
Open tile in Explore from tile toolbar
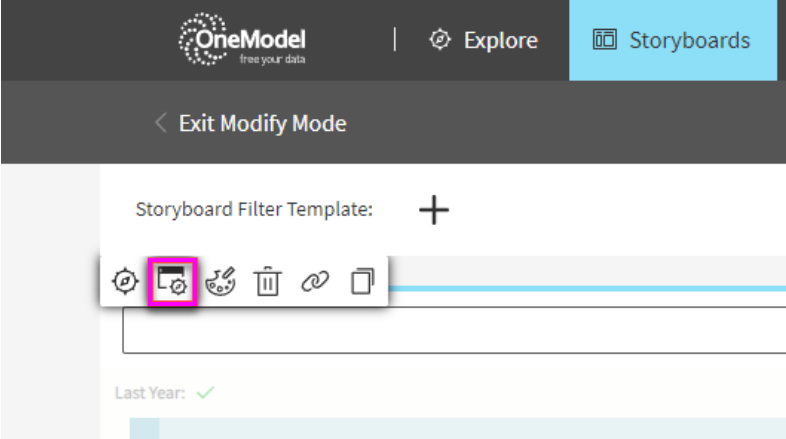[125, 281]
